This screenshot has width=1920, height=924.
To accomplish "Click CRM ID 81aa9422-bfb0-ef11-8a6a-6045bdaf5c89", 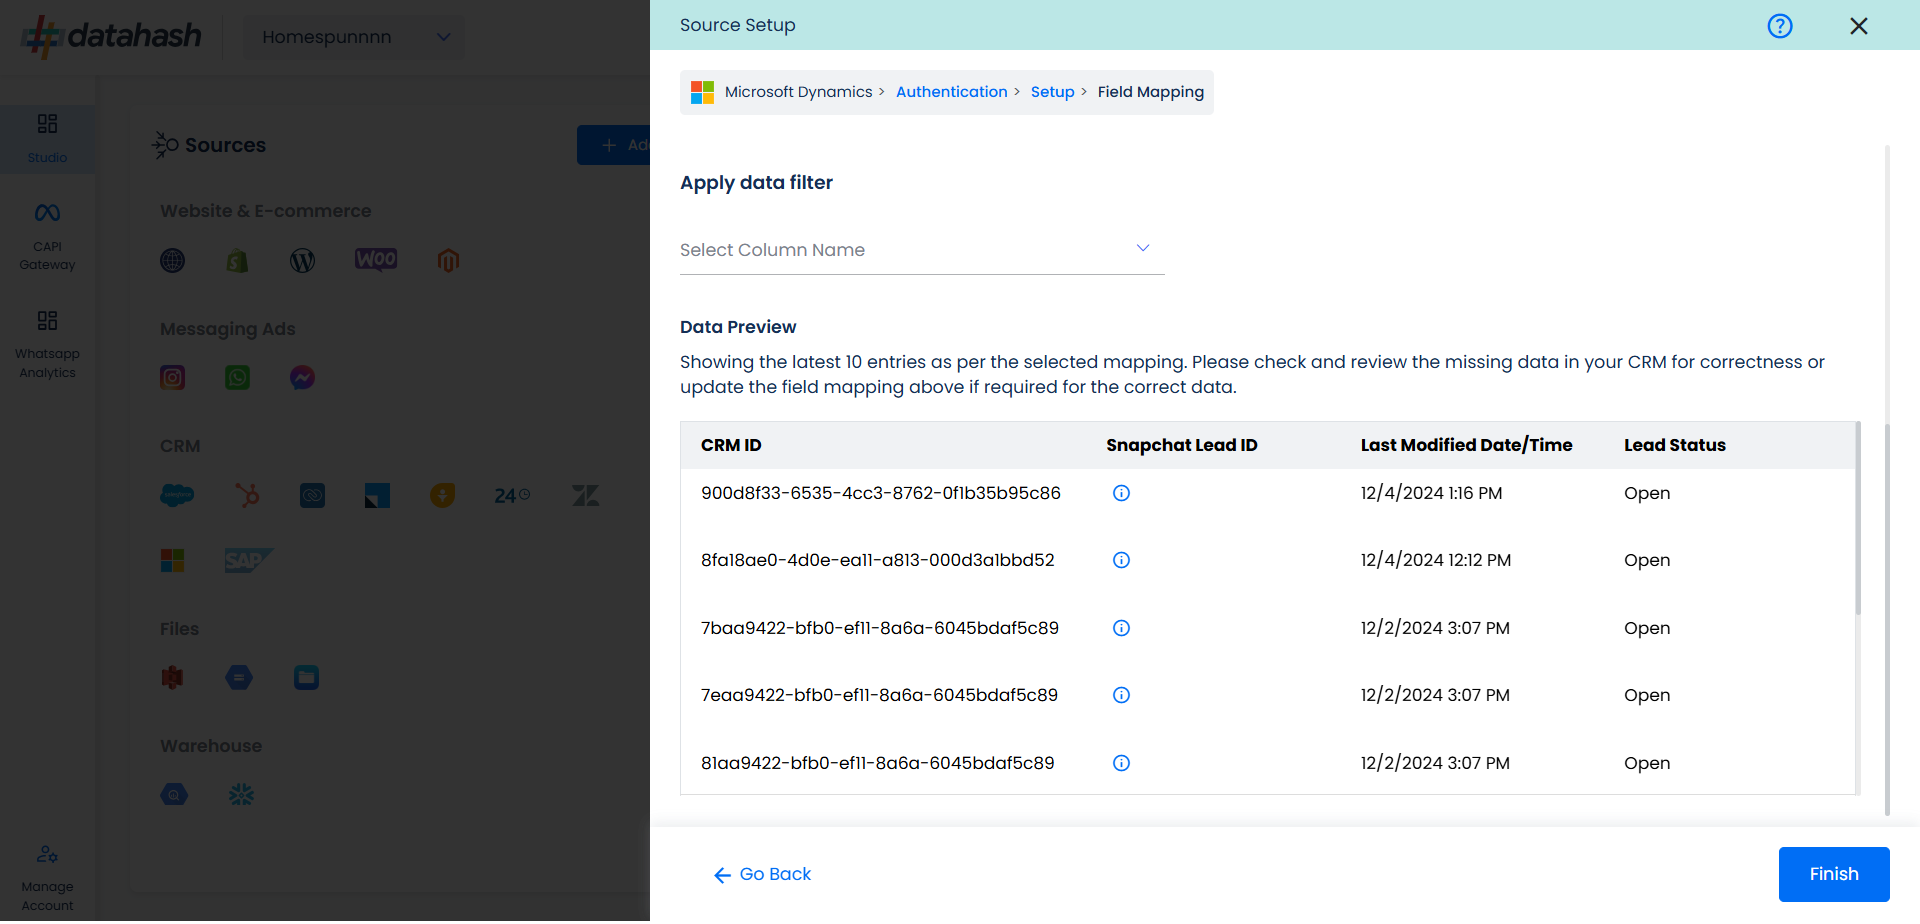I will point(877,763).
